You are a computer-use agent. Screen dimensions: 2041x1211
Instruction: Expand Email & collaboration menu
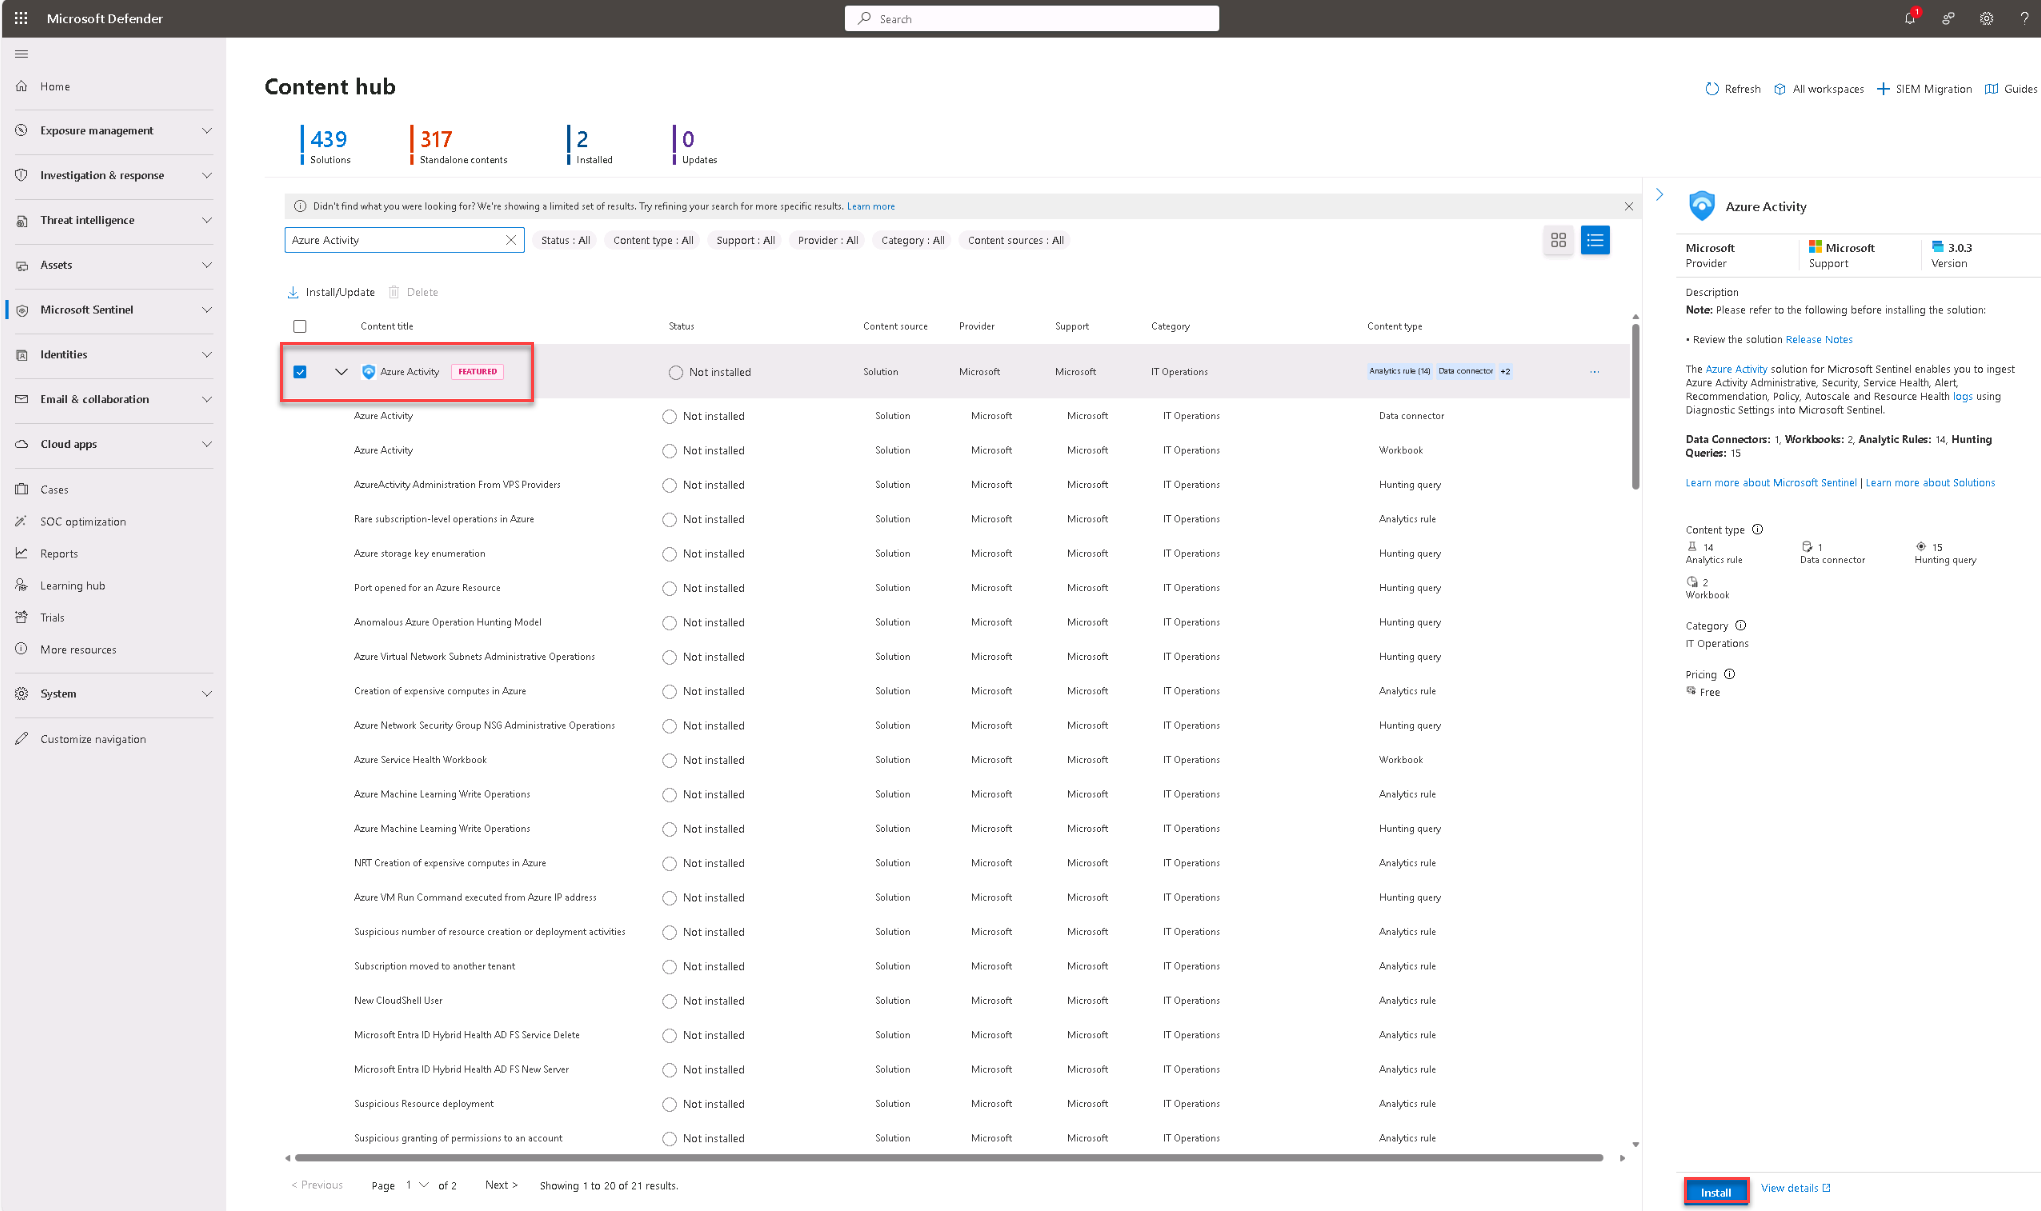(113, 399)
